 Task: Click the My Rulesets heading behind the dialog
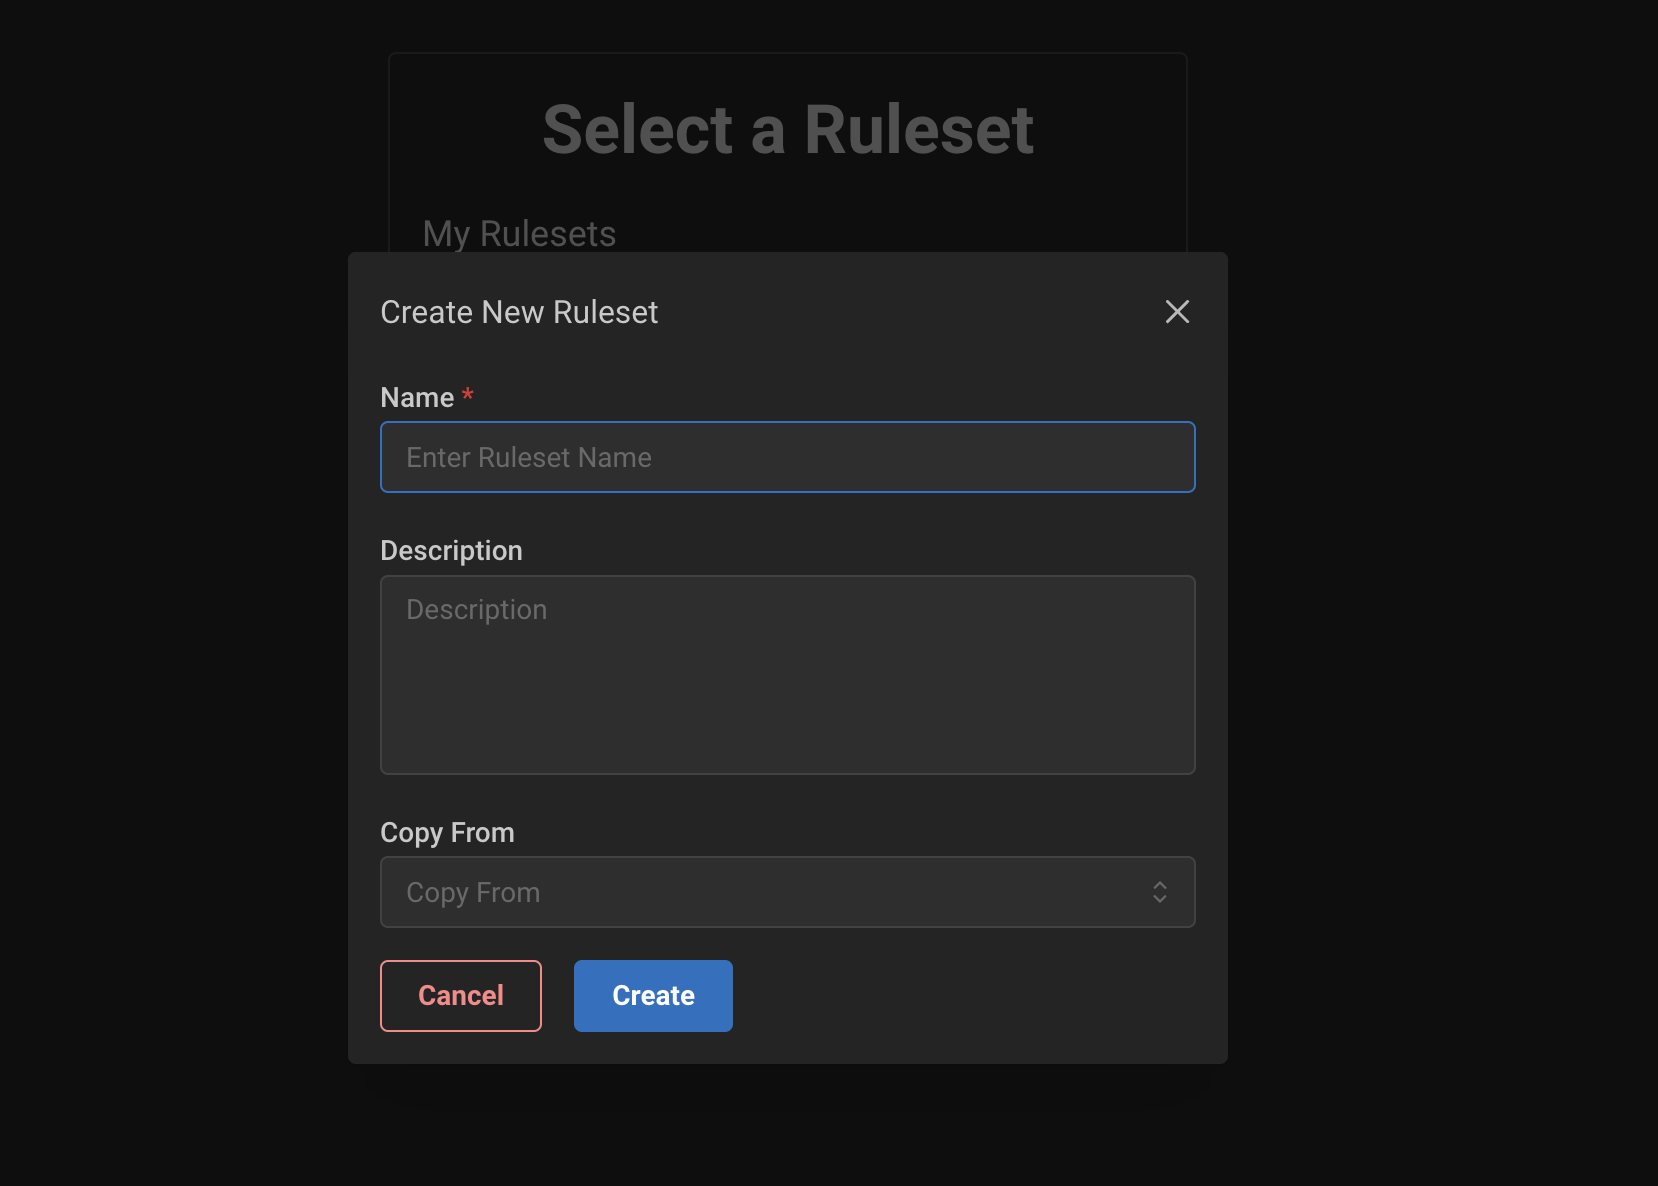click(518, 233)
